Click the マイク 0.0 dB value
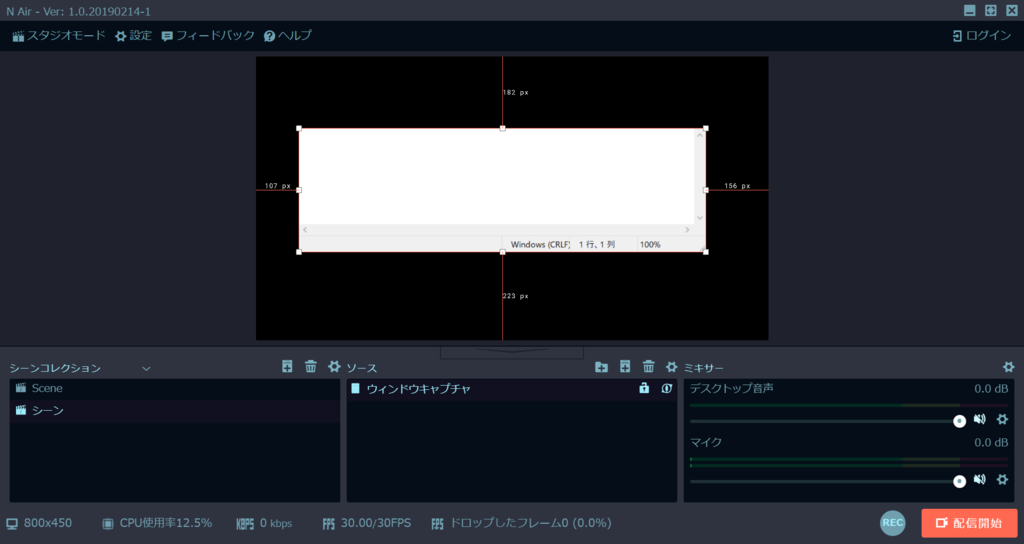The height and width of the screenshot is (544, 1024). 991,443
